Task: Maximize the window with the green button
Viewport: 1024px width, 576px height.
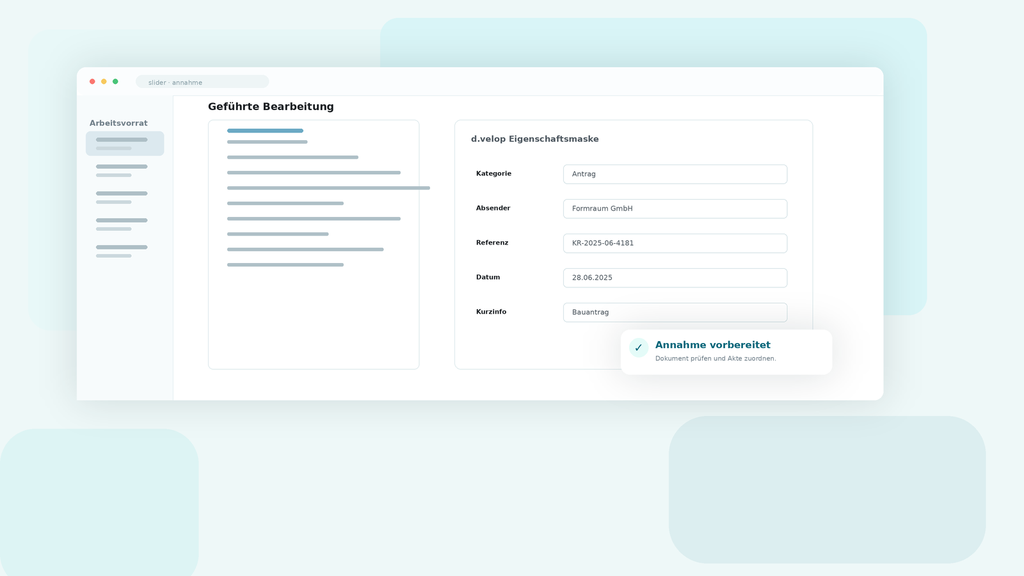Action: [116, 82]
